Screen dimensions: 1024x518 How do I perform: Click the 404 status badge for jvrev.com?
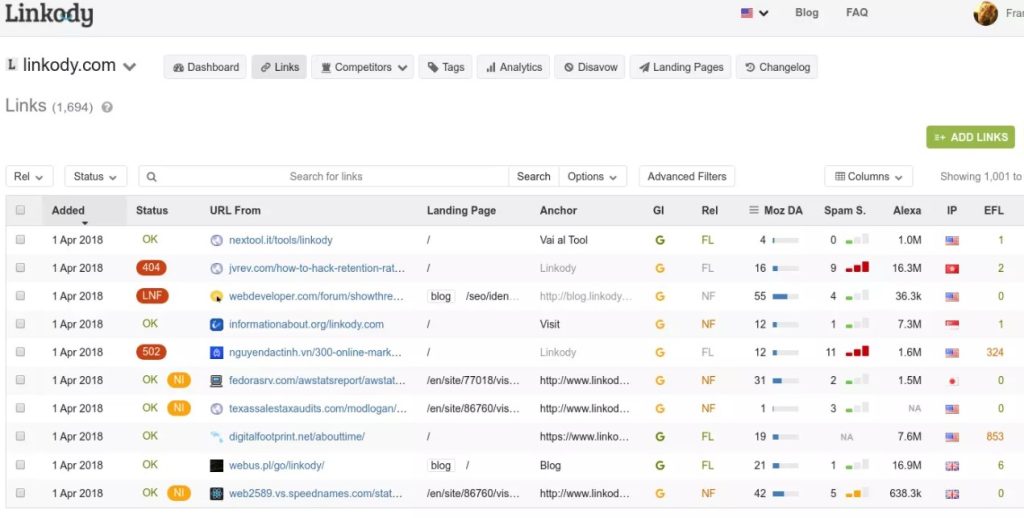pos(152,268)
